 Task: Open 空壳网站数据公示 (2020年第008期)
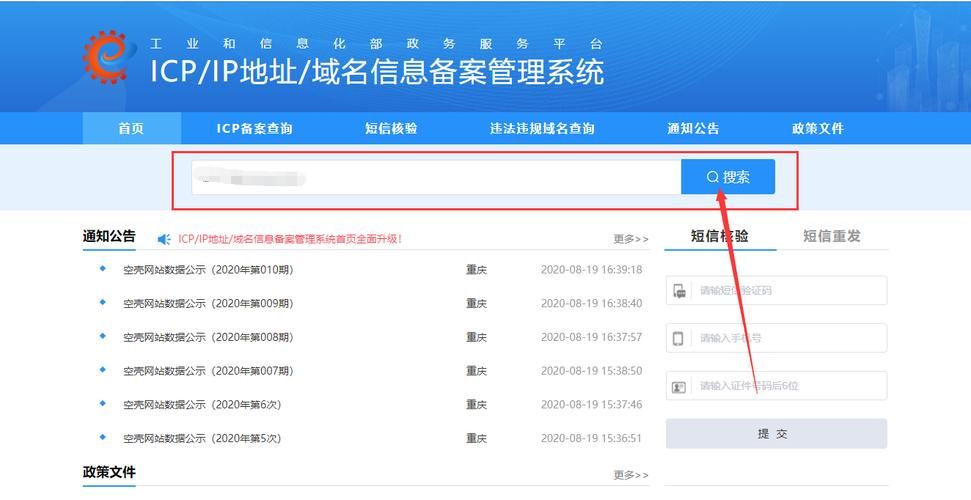click(208, 337)
